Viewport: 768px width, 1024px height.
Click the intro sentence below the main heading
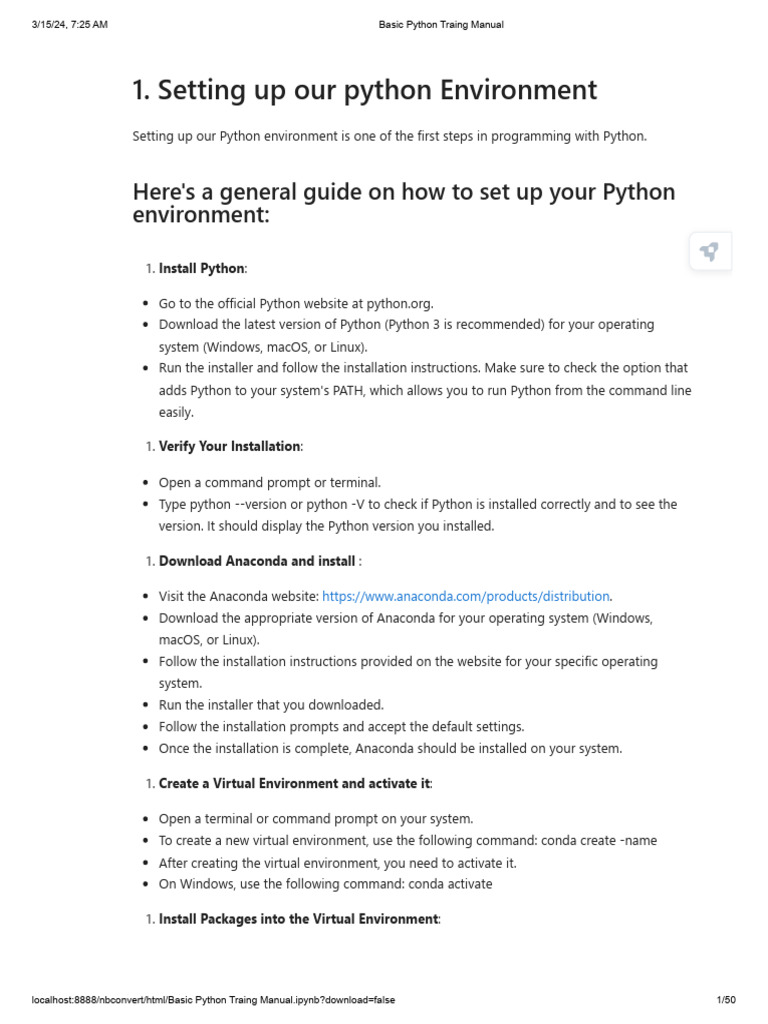pos(390,136)
